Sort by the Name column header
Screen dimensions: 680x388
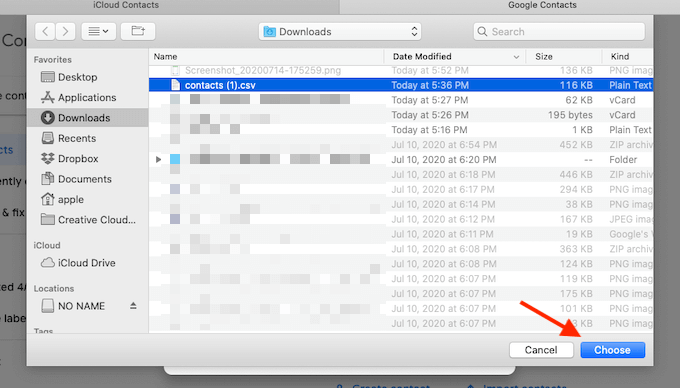(266, 56)
